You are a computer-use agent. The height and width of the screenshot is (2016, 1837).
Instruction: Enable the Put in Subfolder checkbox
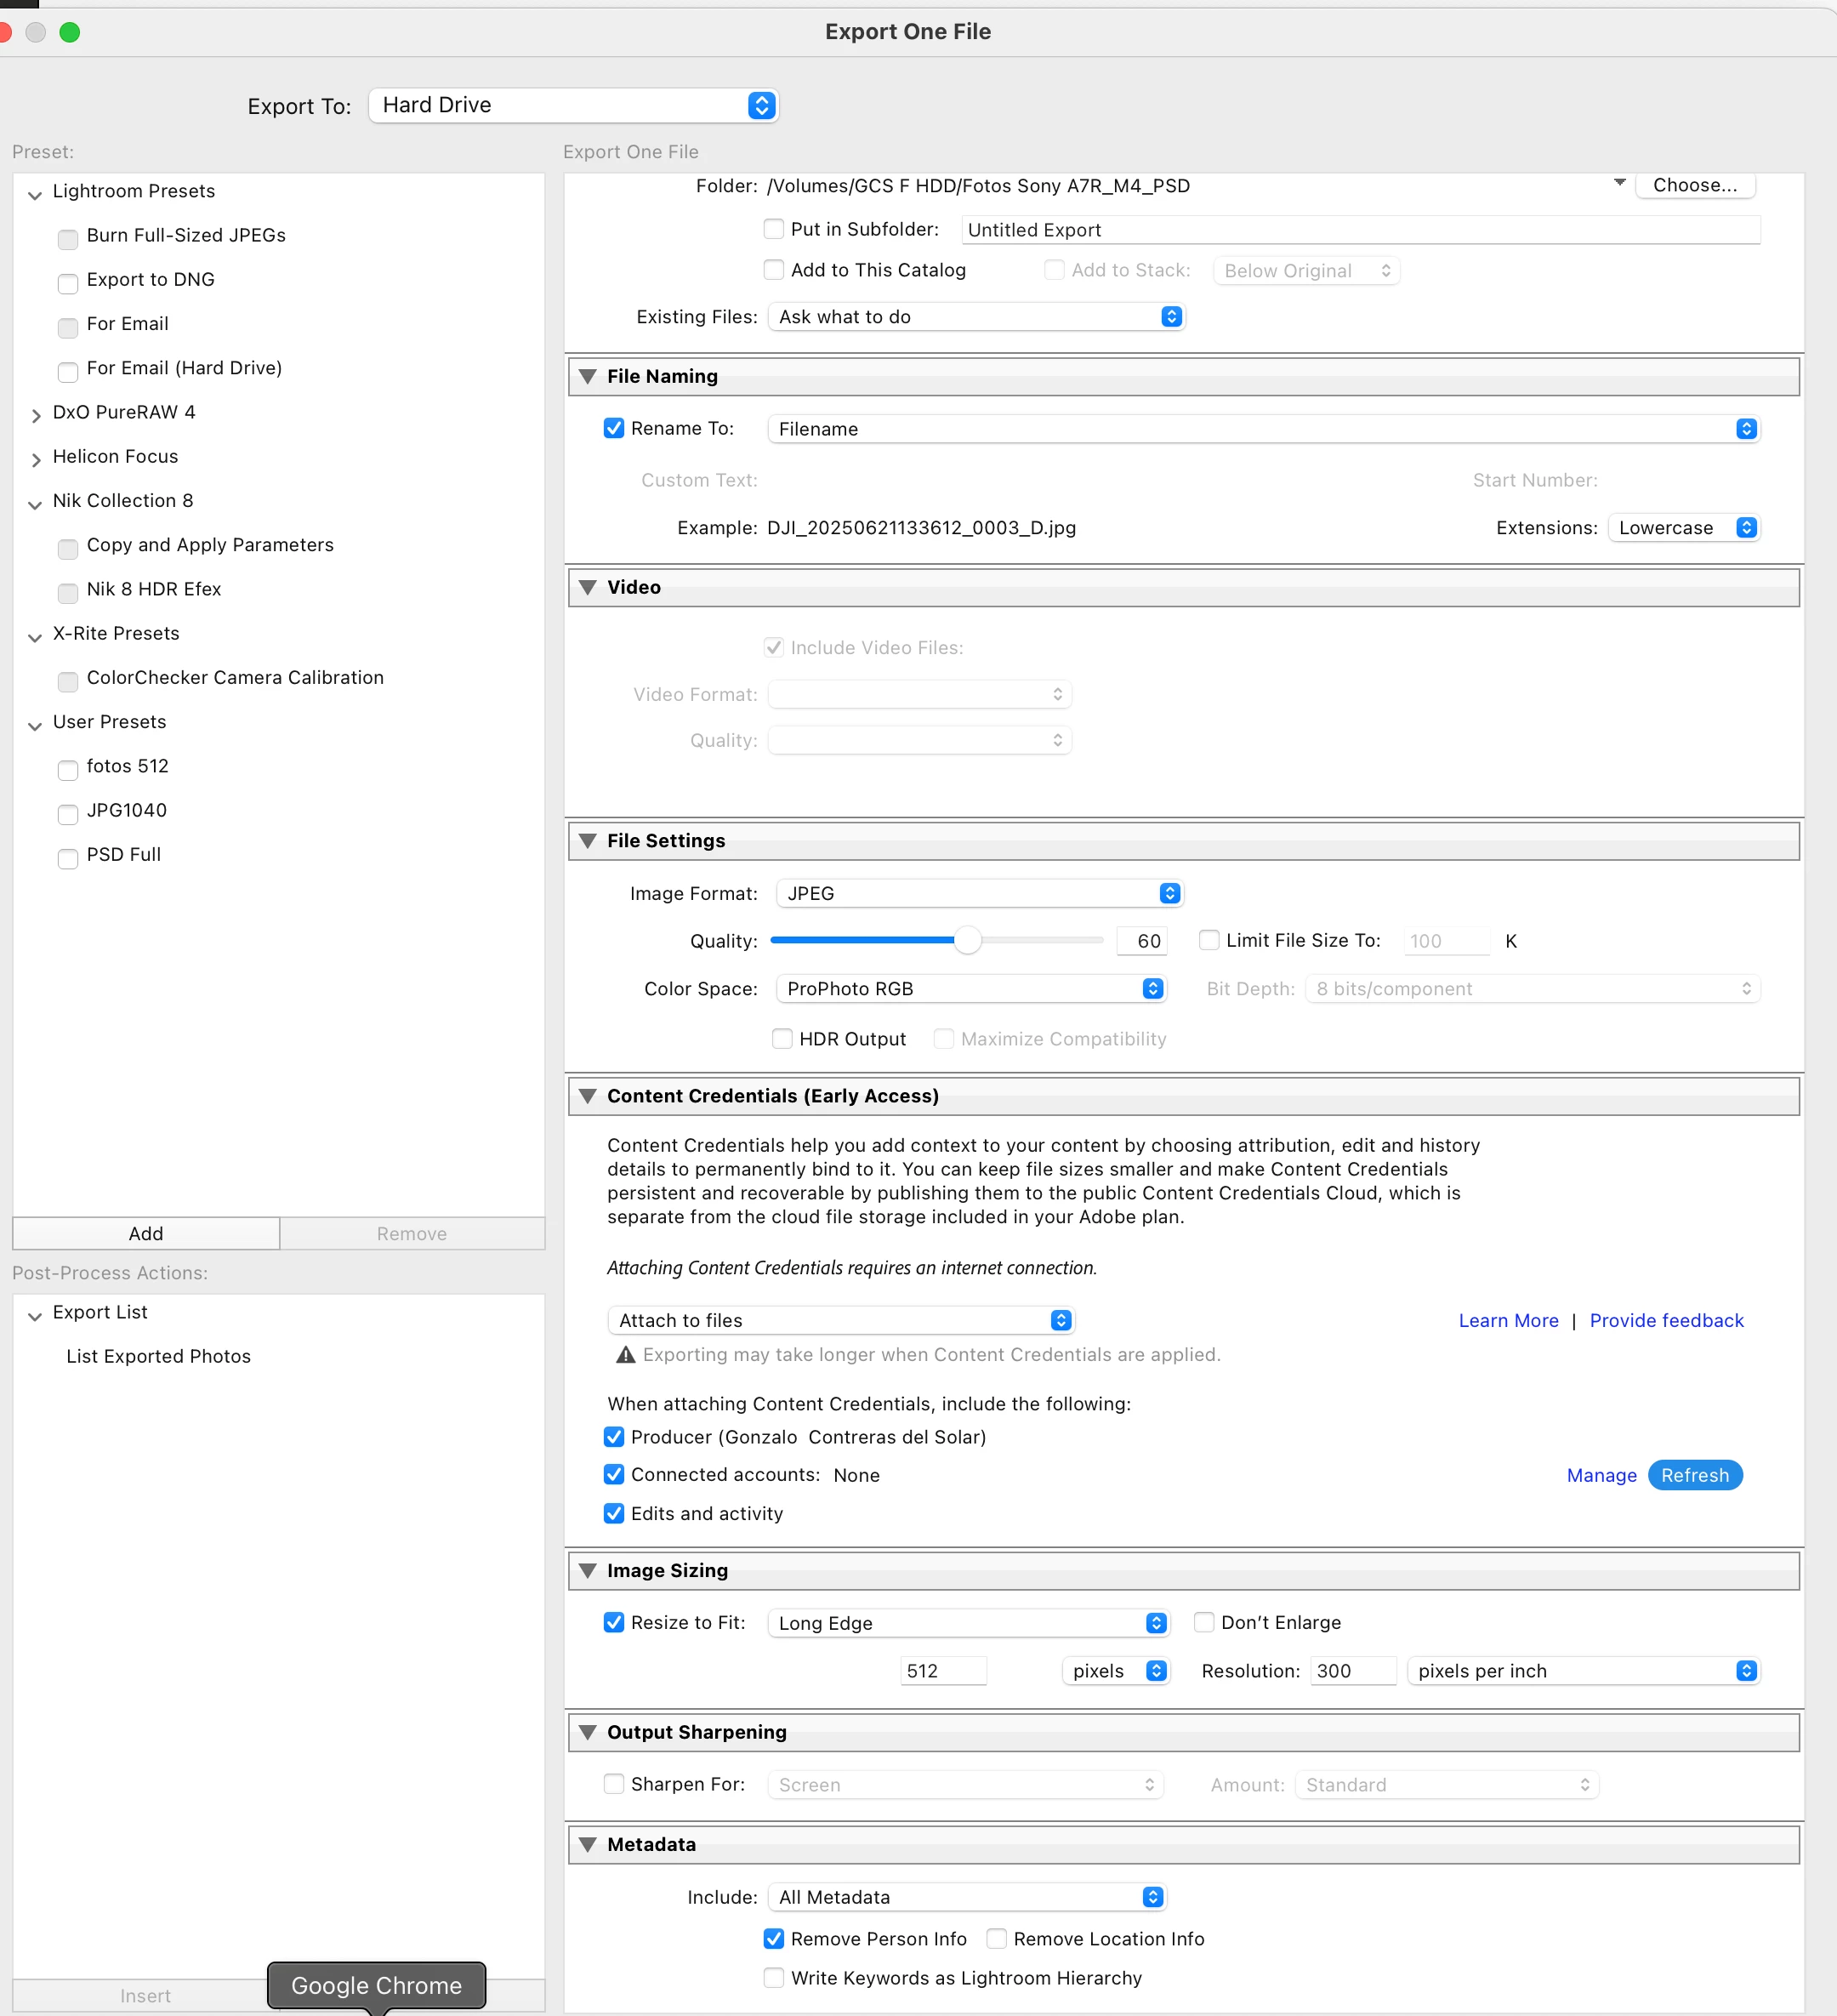[774, 229]
